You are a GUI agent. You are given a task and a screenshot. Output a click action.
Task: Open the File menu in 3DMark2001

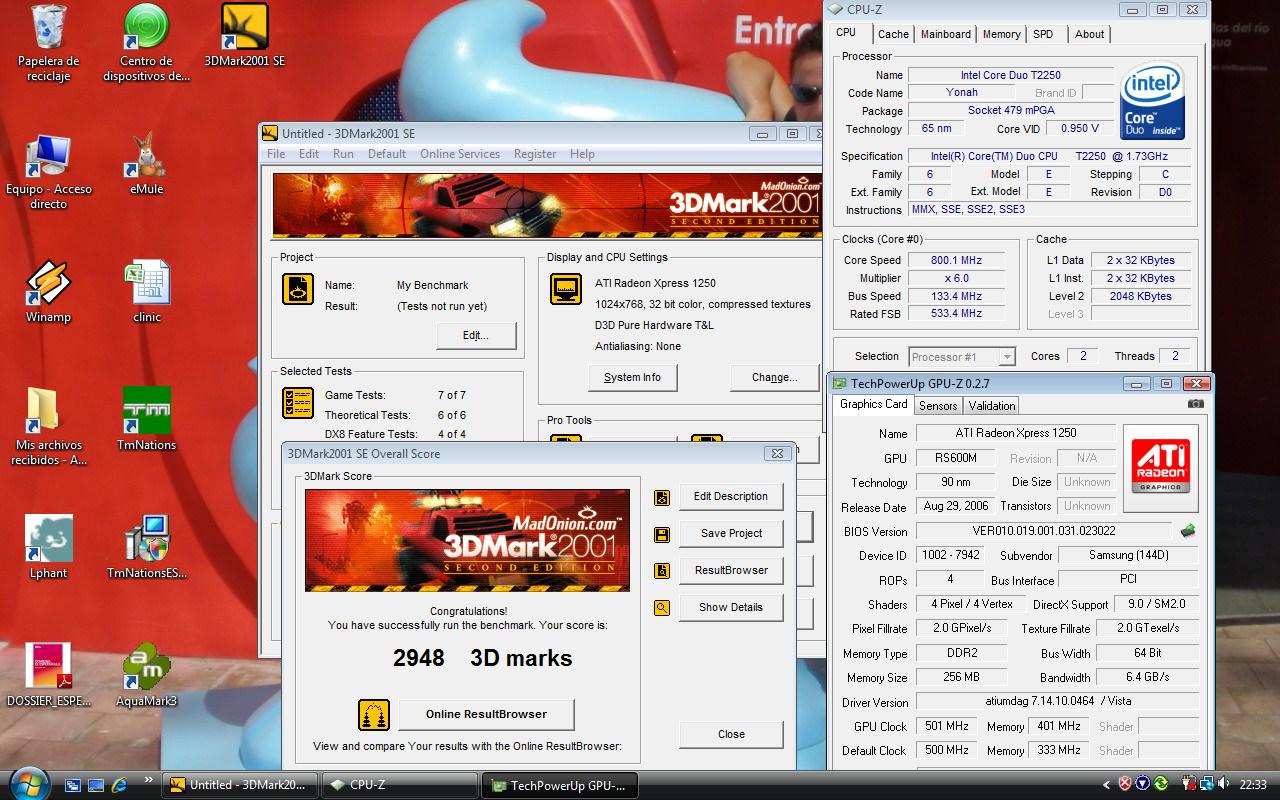pos(276,154)
